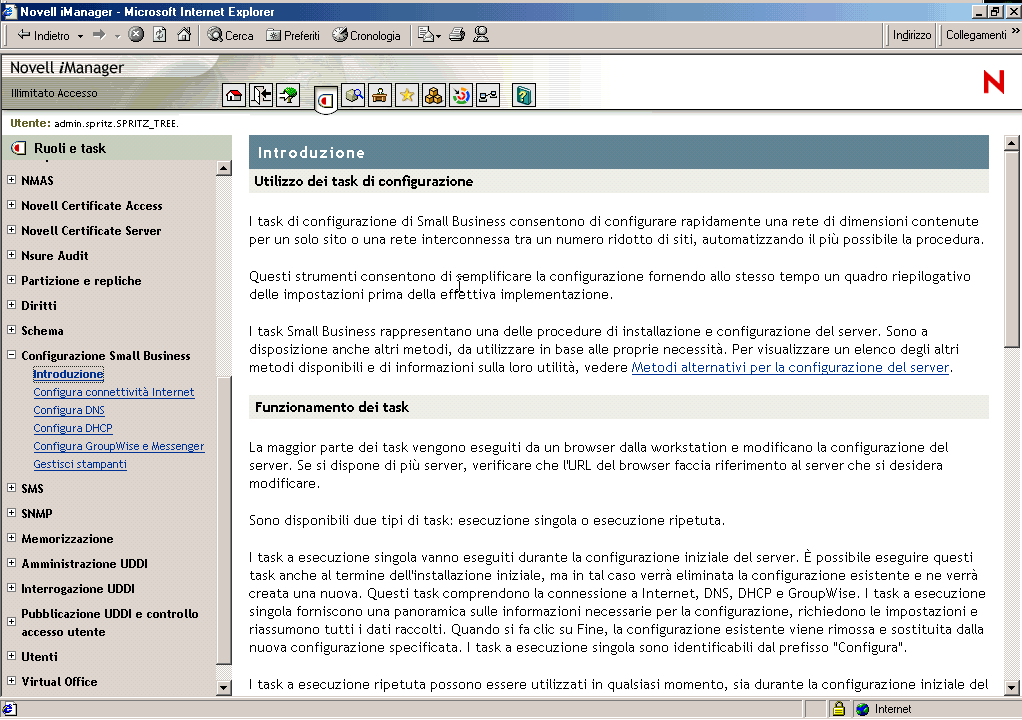Click scroll up arrow of roles panel
1022x720 pixels.
tap(224, 169)
